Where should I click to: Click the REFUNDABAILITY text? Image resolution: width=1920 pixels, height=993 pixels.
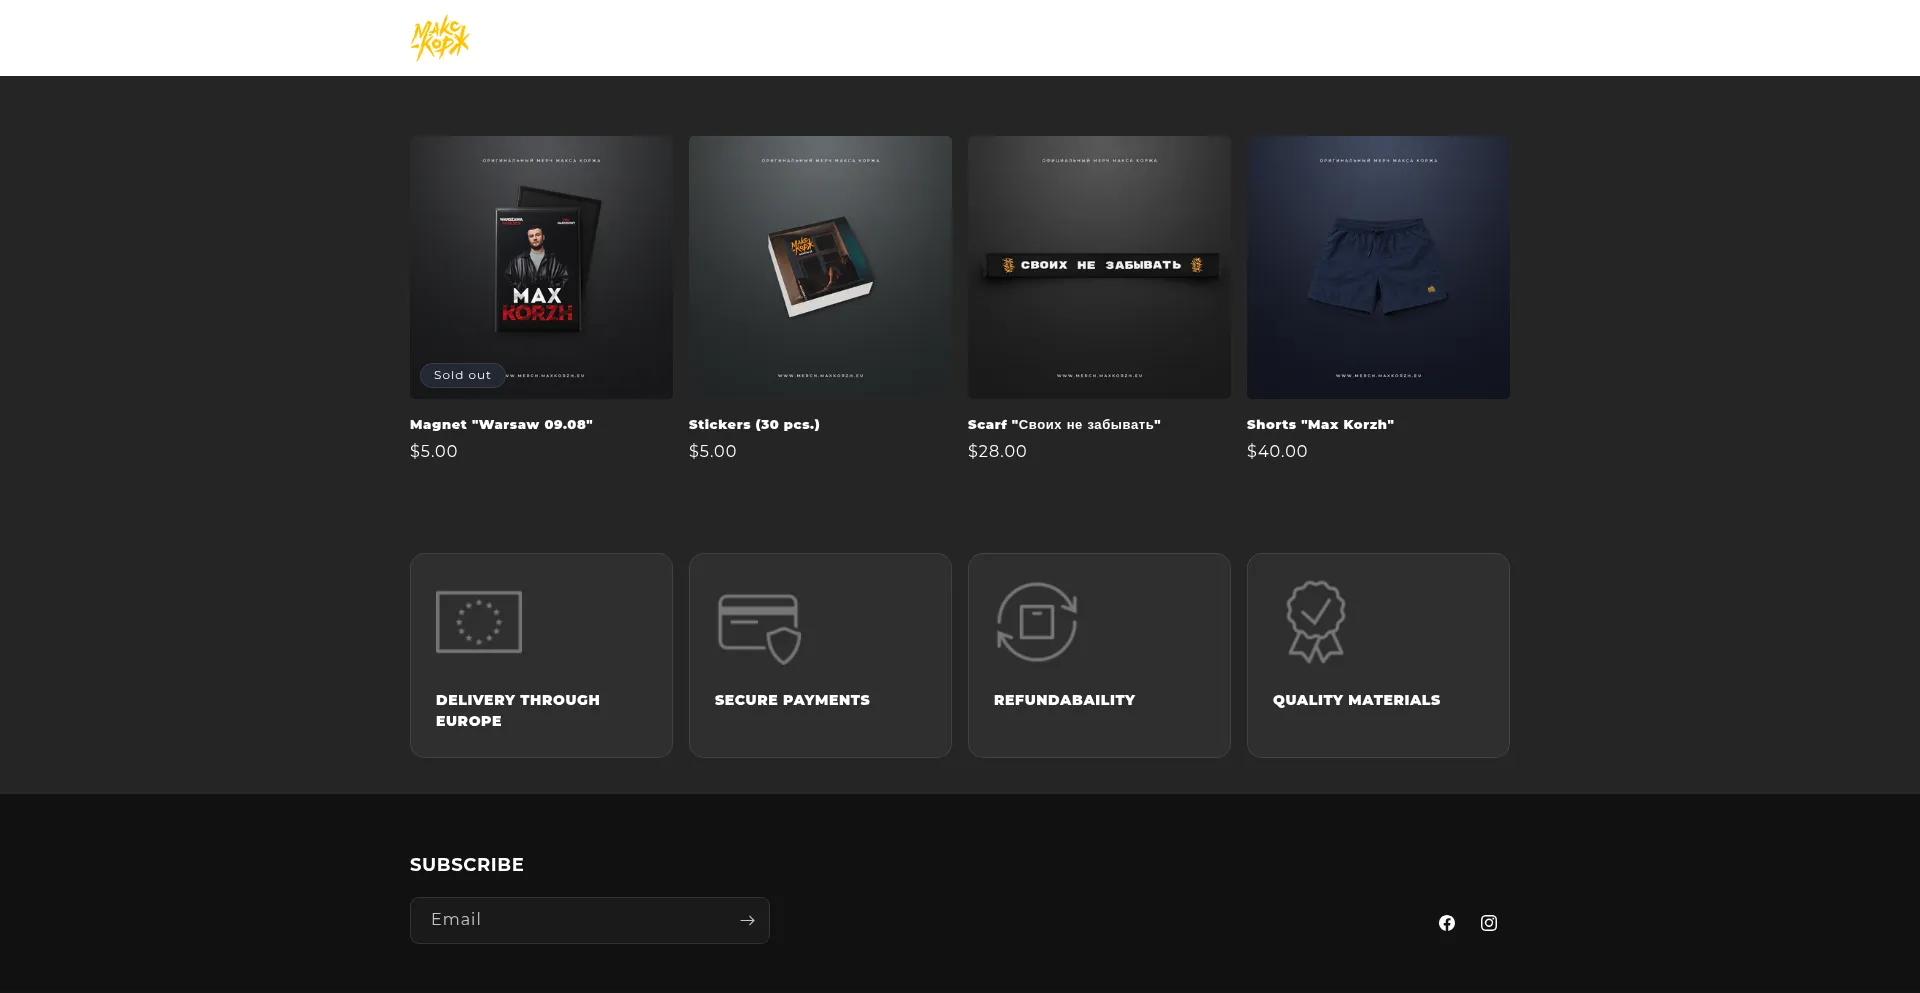click(1064, 700)
